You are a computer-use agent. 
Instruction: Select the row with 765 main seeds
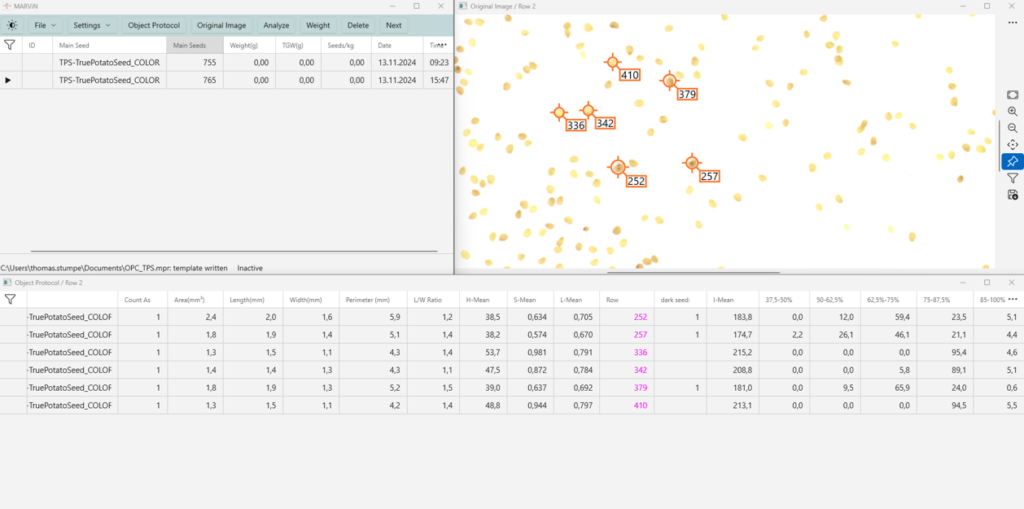click(x=226, y=80)
